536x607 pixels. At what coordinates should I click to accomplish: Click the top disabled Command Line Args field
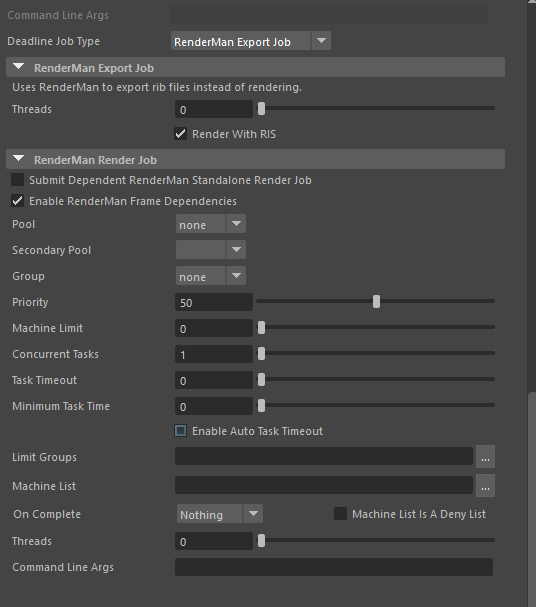pos(329,15)
